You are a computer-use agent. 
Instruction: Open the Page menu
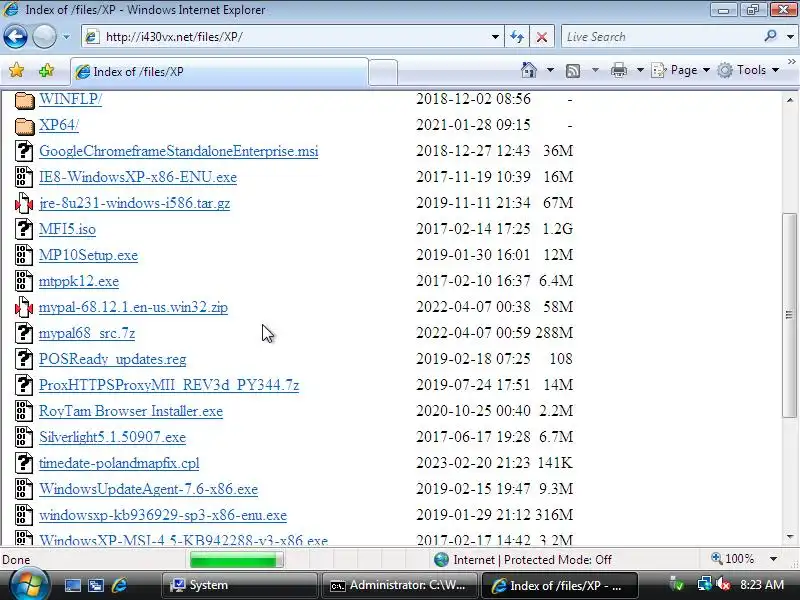[x=681, y=70]
